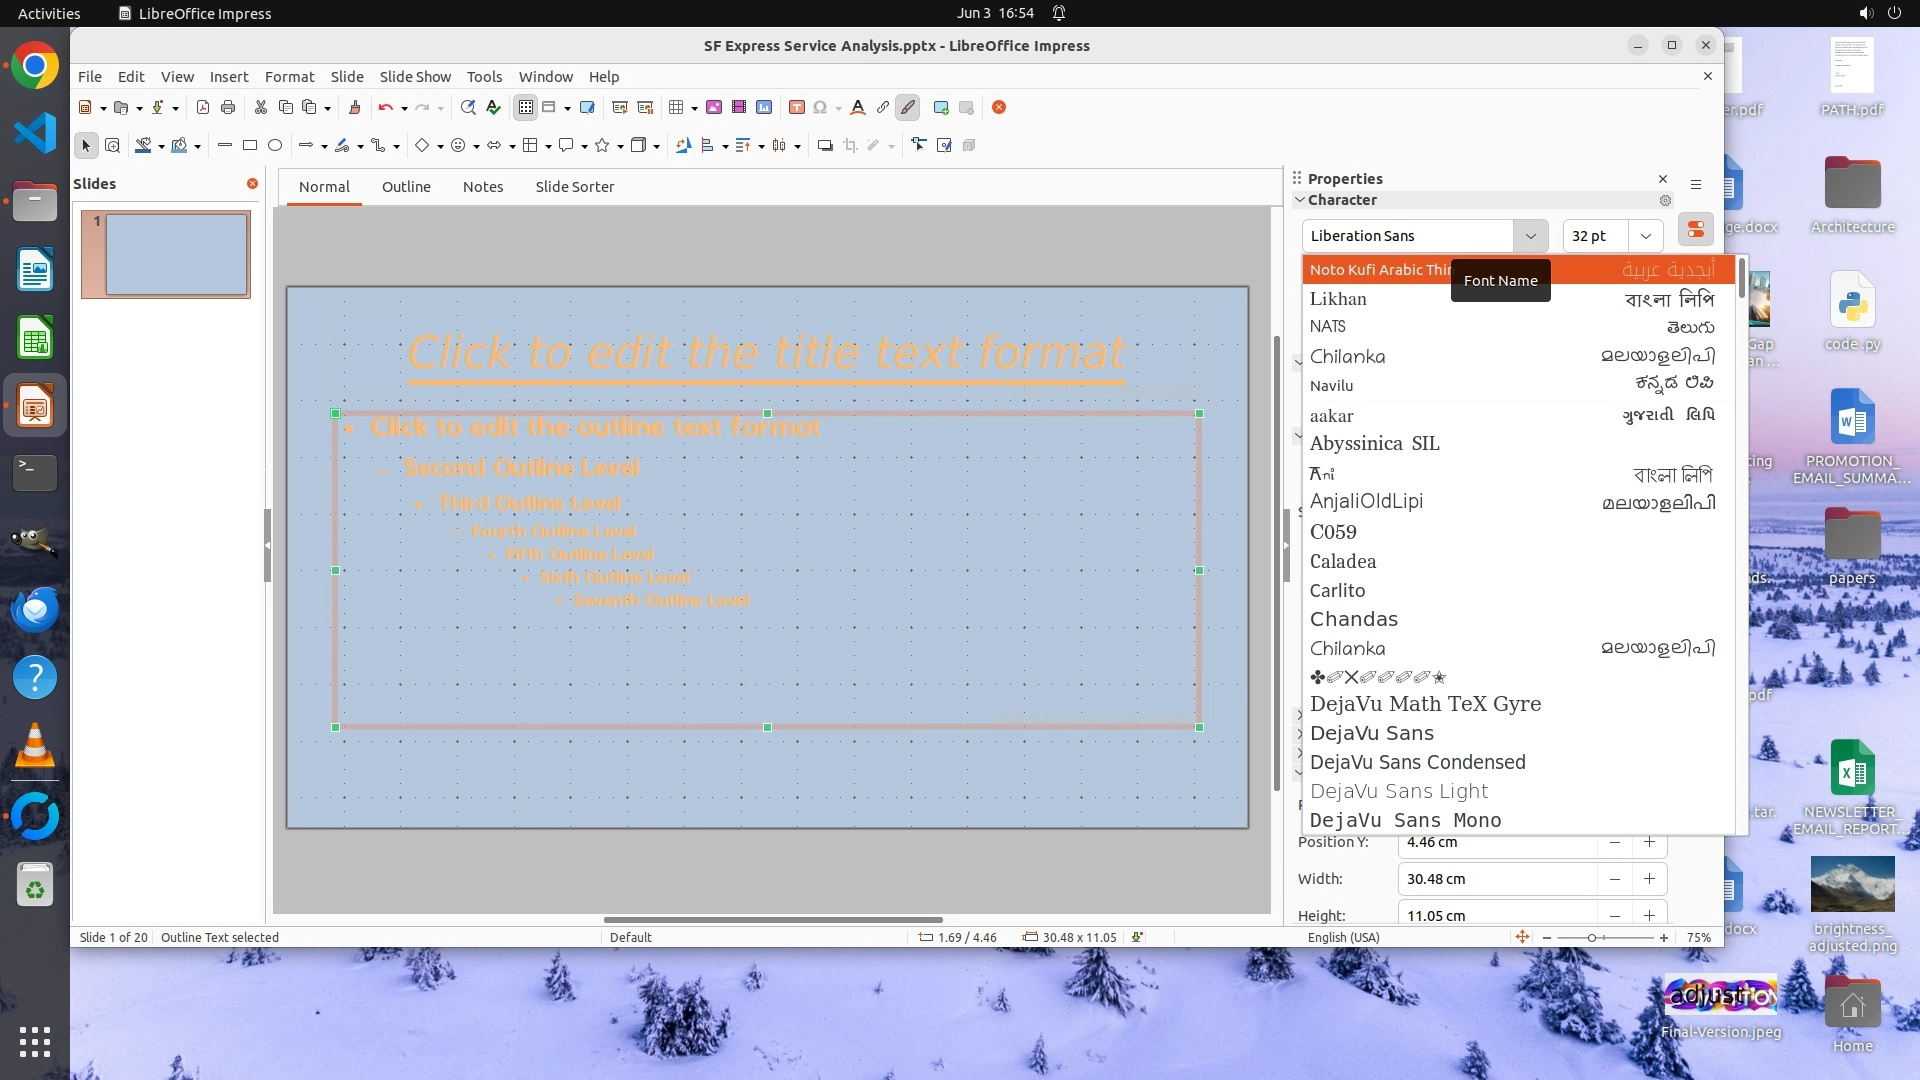The image size is (1920, 1080).
Task: Open the 32 pt font size dropdown
Action: pos(1645,236)
